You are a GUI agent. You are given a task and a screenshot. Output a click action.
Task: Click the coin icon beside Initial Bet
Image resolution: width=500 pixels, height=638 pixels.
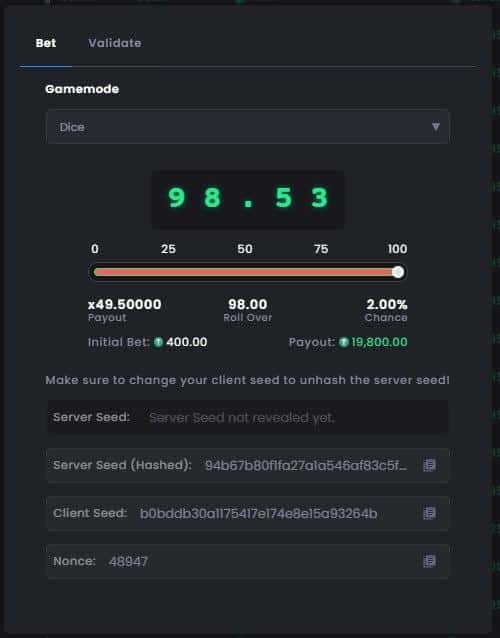pos(158,342)
